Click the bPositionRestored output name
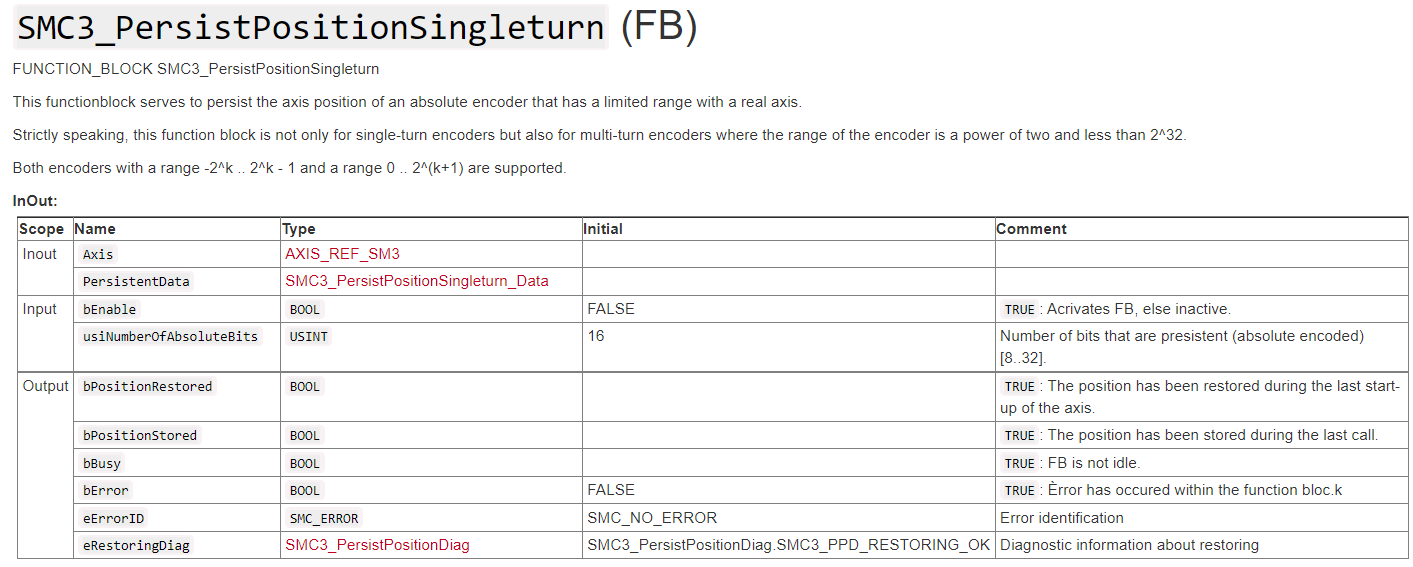The width and height of the screenshot is (1413, 567). (x=147, y=387)
